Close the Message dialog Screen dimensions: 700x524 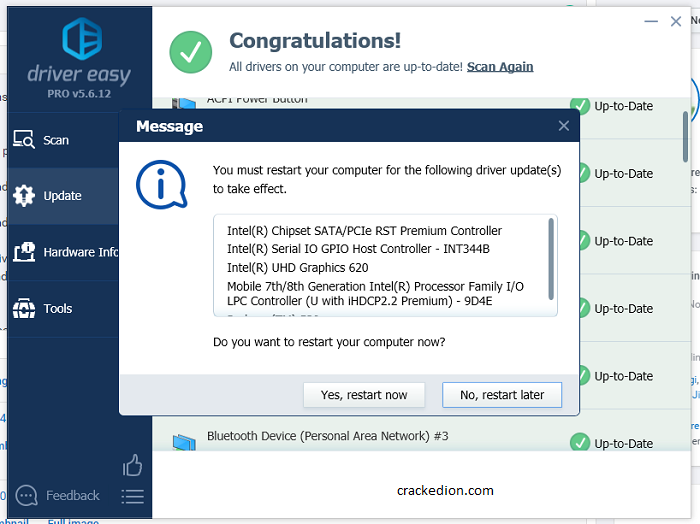pos(564,126)
